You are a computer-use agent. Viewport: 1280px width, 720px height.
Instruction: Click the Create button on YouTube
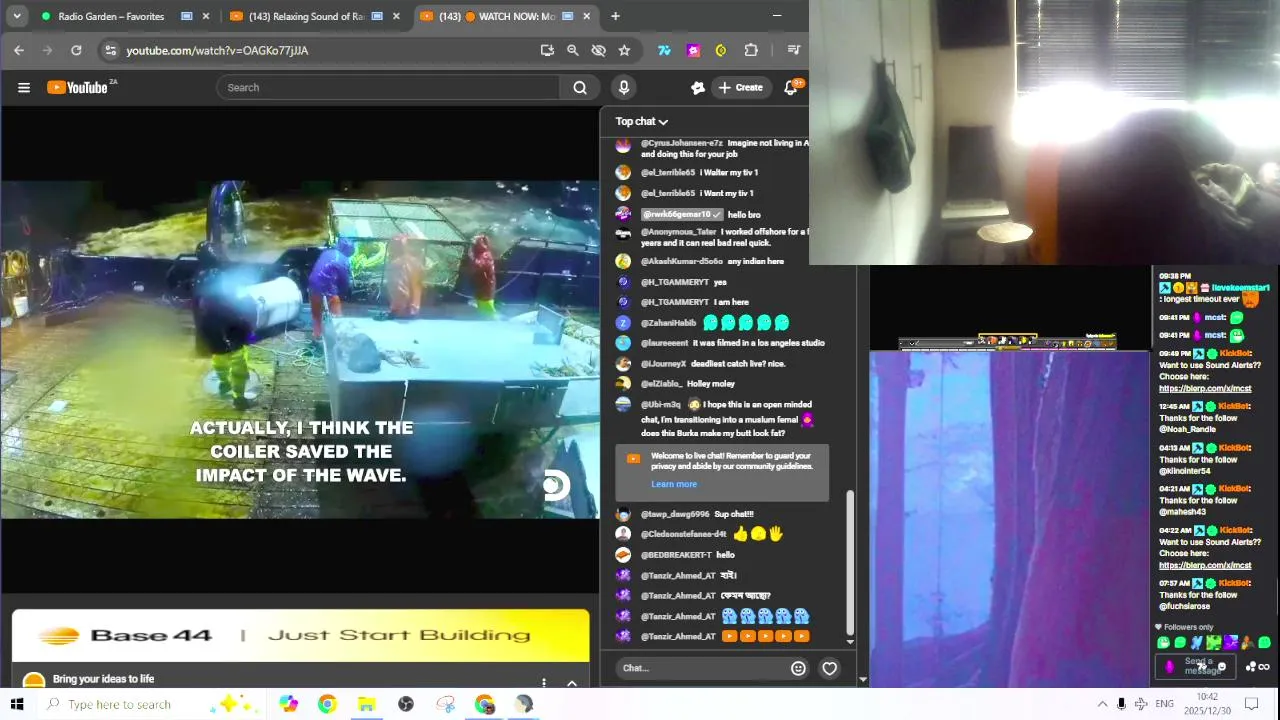tap(740, 88)
